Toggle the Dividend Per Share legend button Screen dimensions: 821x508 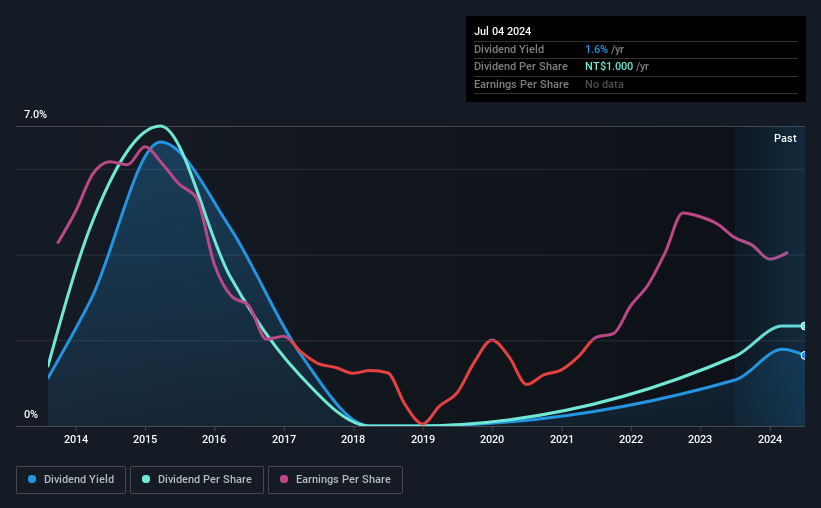[197, 480]
